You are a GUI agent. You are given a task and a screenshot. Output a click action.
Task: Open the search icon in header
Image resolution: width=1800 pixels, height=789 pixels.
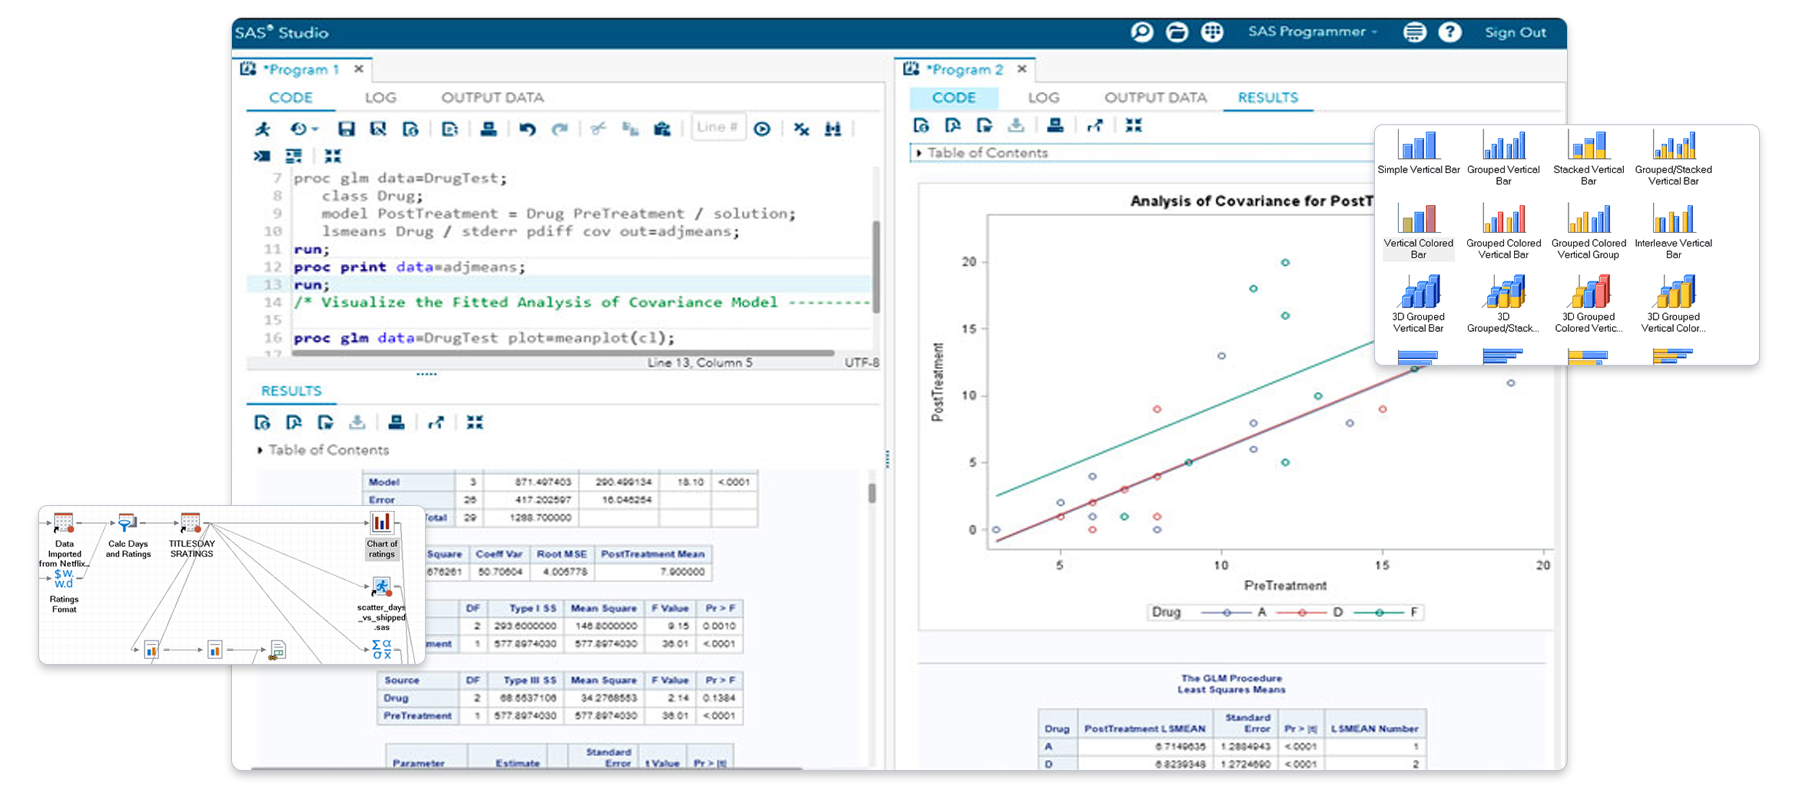pos(1142,32)
